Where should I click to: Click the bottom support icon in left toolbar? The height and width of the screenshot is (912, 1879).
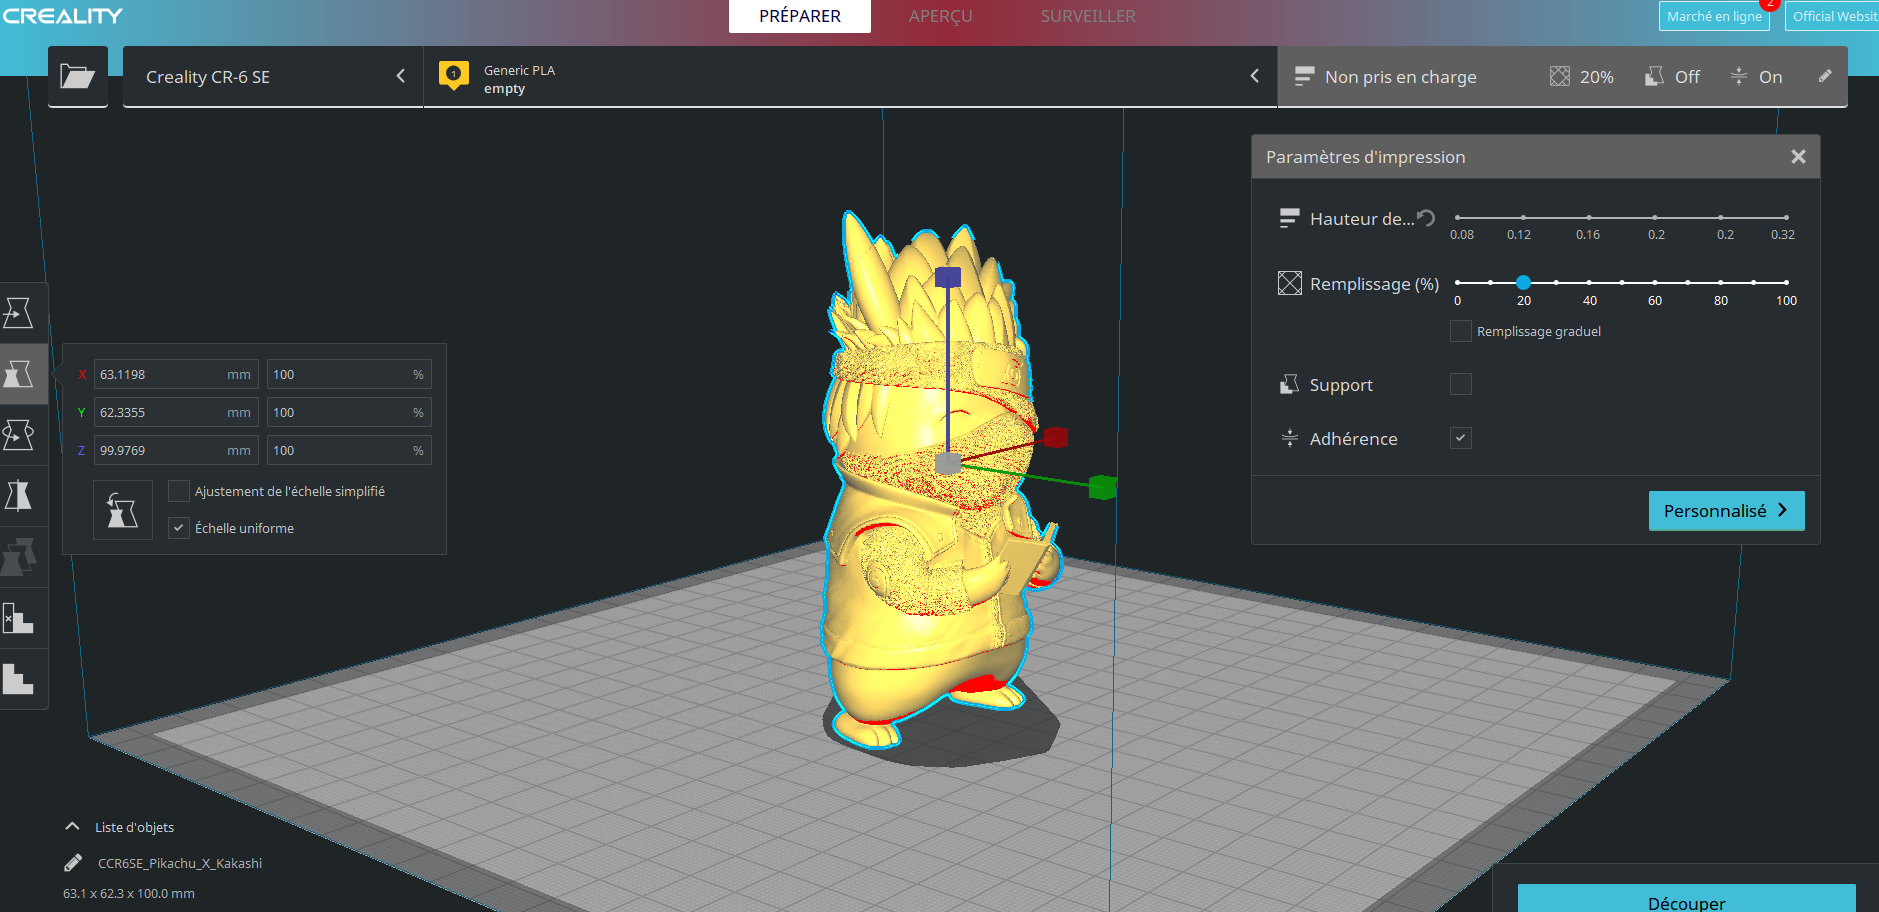click(x=19, y=679)
